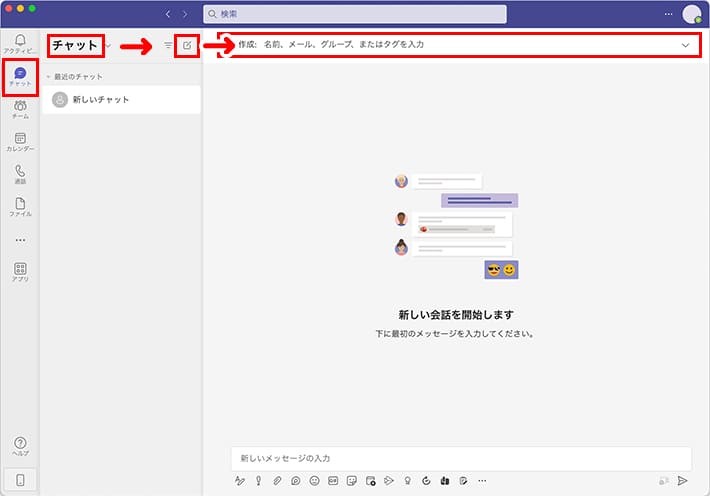The width and height of the screenshot is (710, 496).
Task: Schedule a meeting from compose toolbar
Action: [x=370, y=481]
